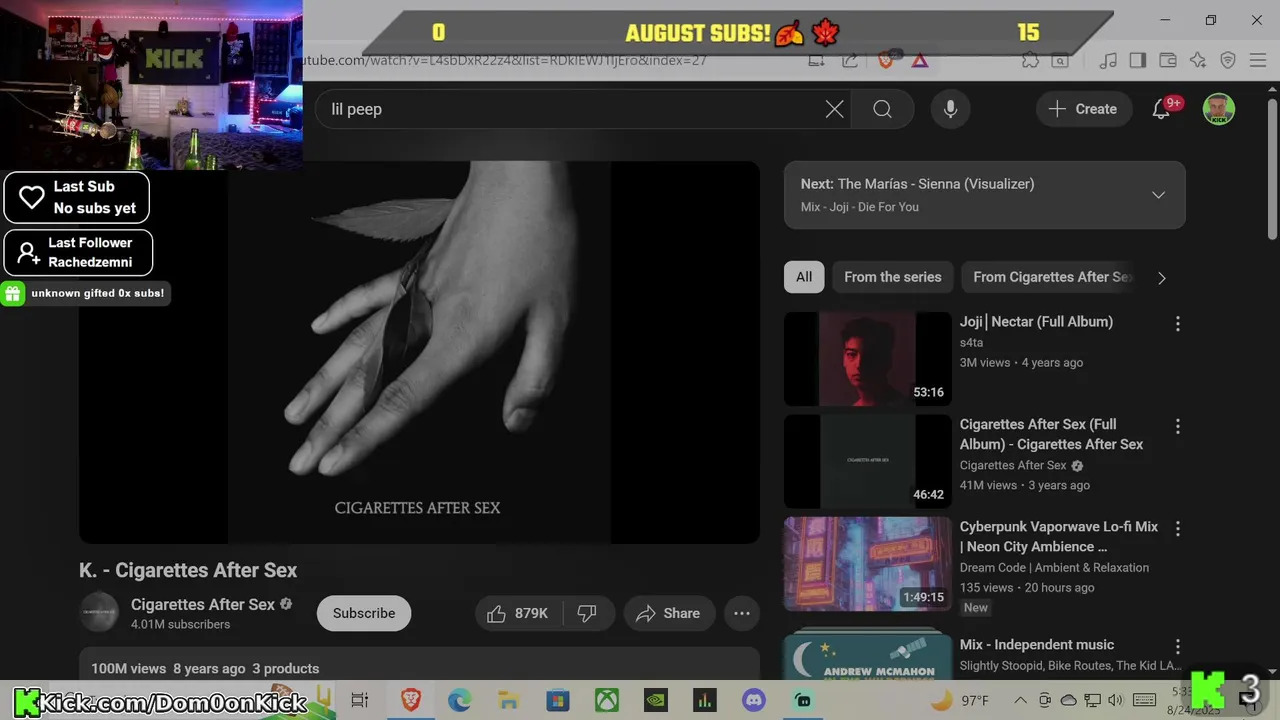The height and width of the screenshot is (720, 1280).
Task: Open Task View in the taskbar
Action: coord(360,700)
